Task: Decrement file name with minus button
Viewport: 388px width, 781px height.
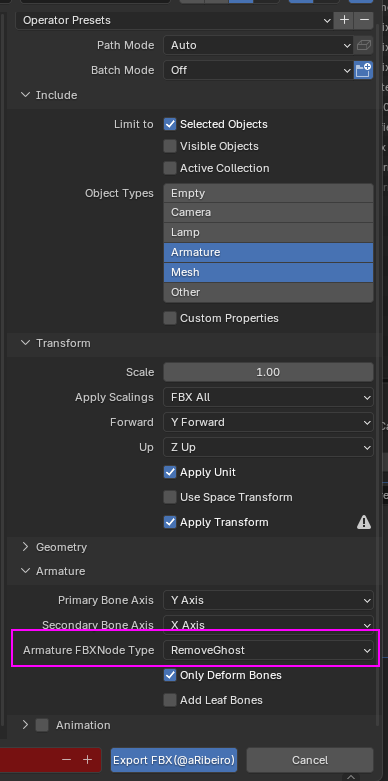Action: click(x=67, y=760)
